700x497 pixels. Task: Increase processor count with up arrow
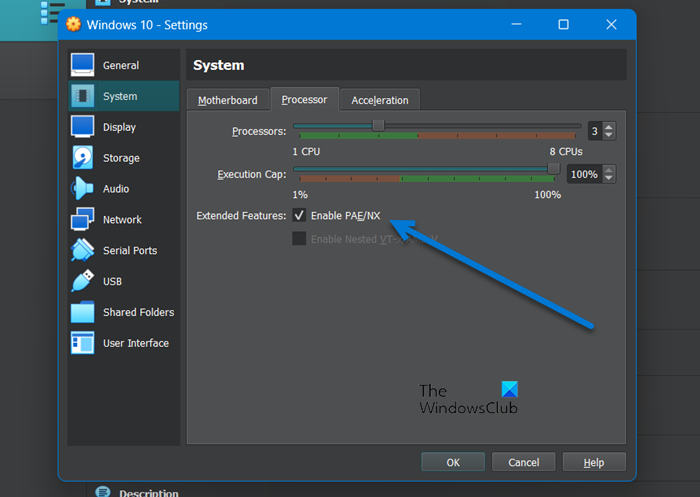[608, 127]
